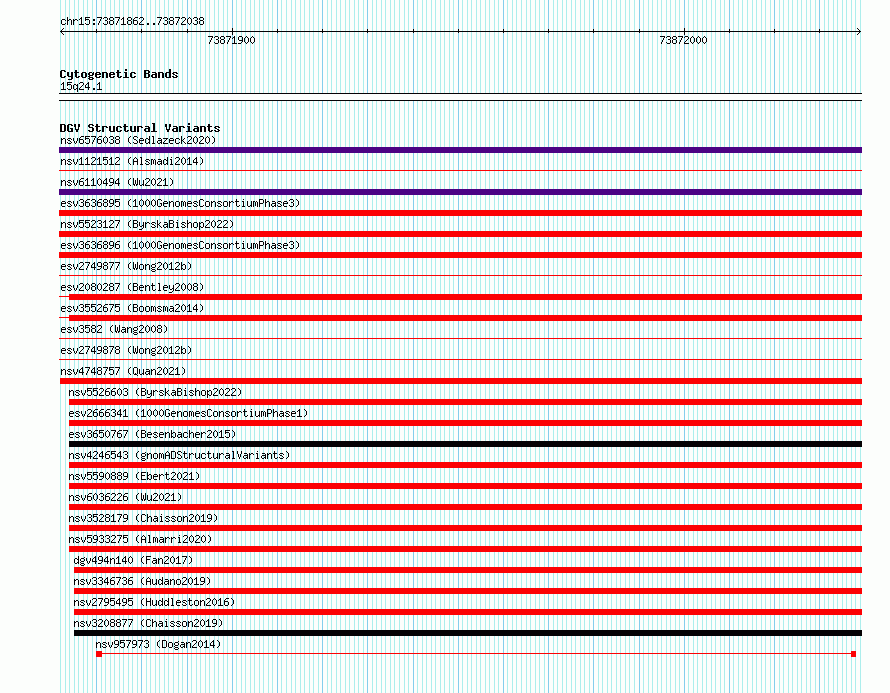Viewport: 890px width, 693px height.
Task: Click the 73871900 ruler coordinate
Action: click(x=232, y=40)
